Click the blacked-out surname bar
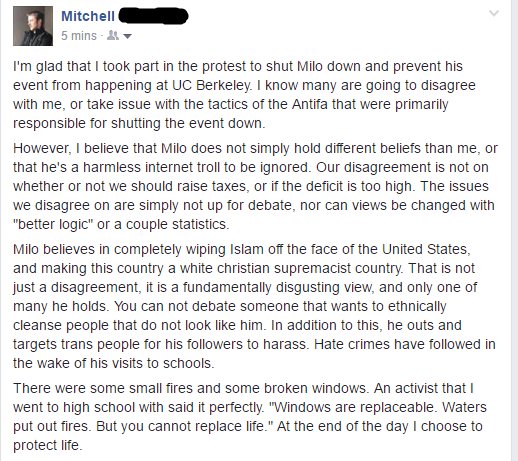 coord(153,16)
